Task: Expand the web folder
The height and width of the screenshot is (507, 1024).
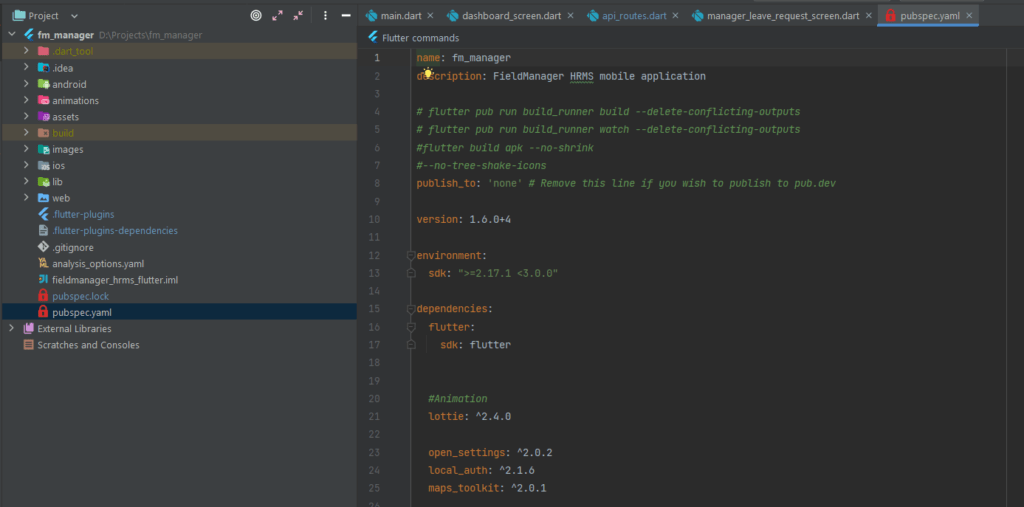Action: (26, 198)
